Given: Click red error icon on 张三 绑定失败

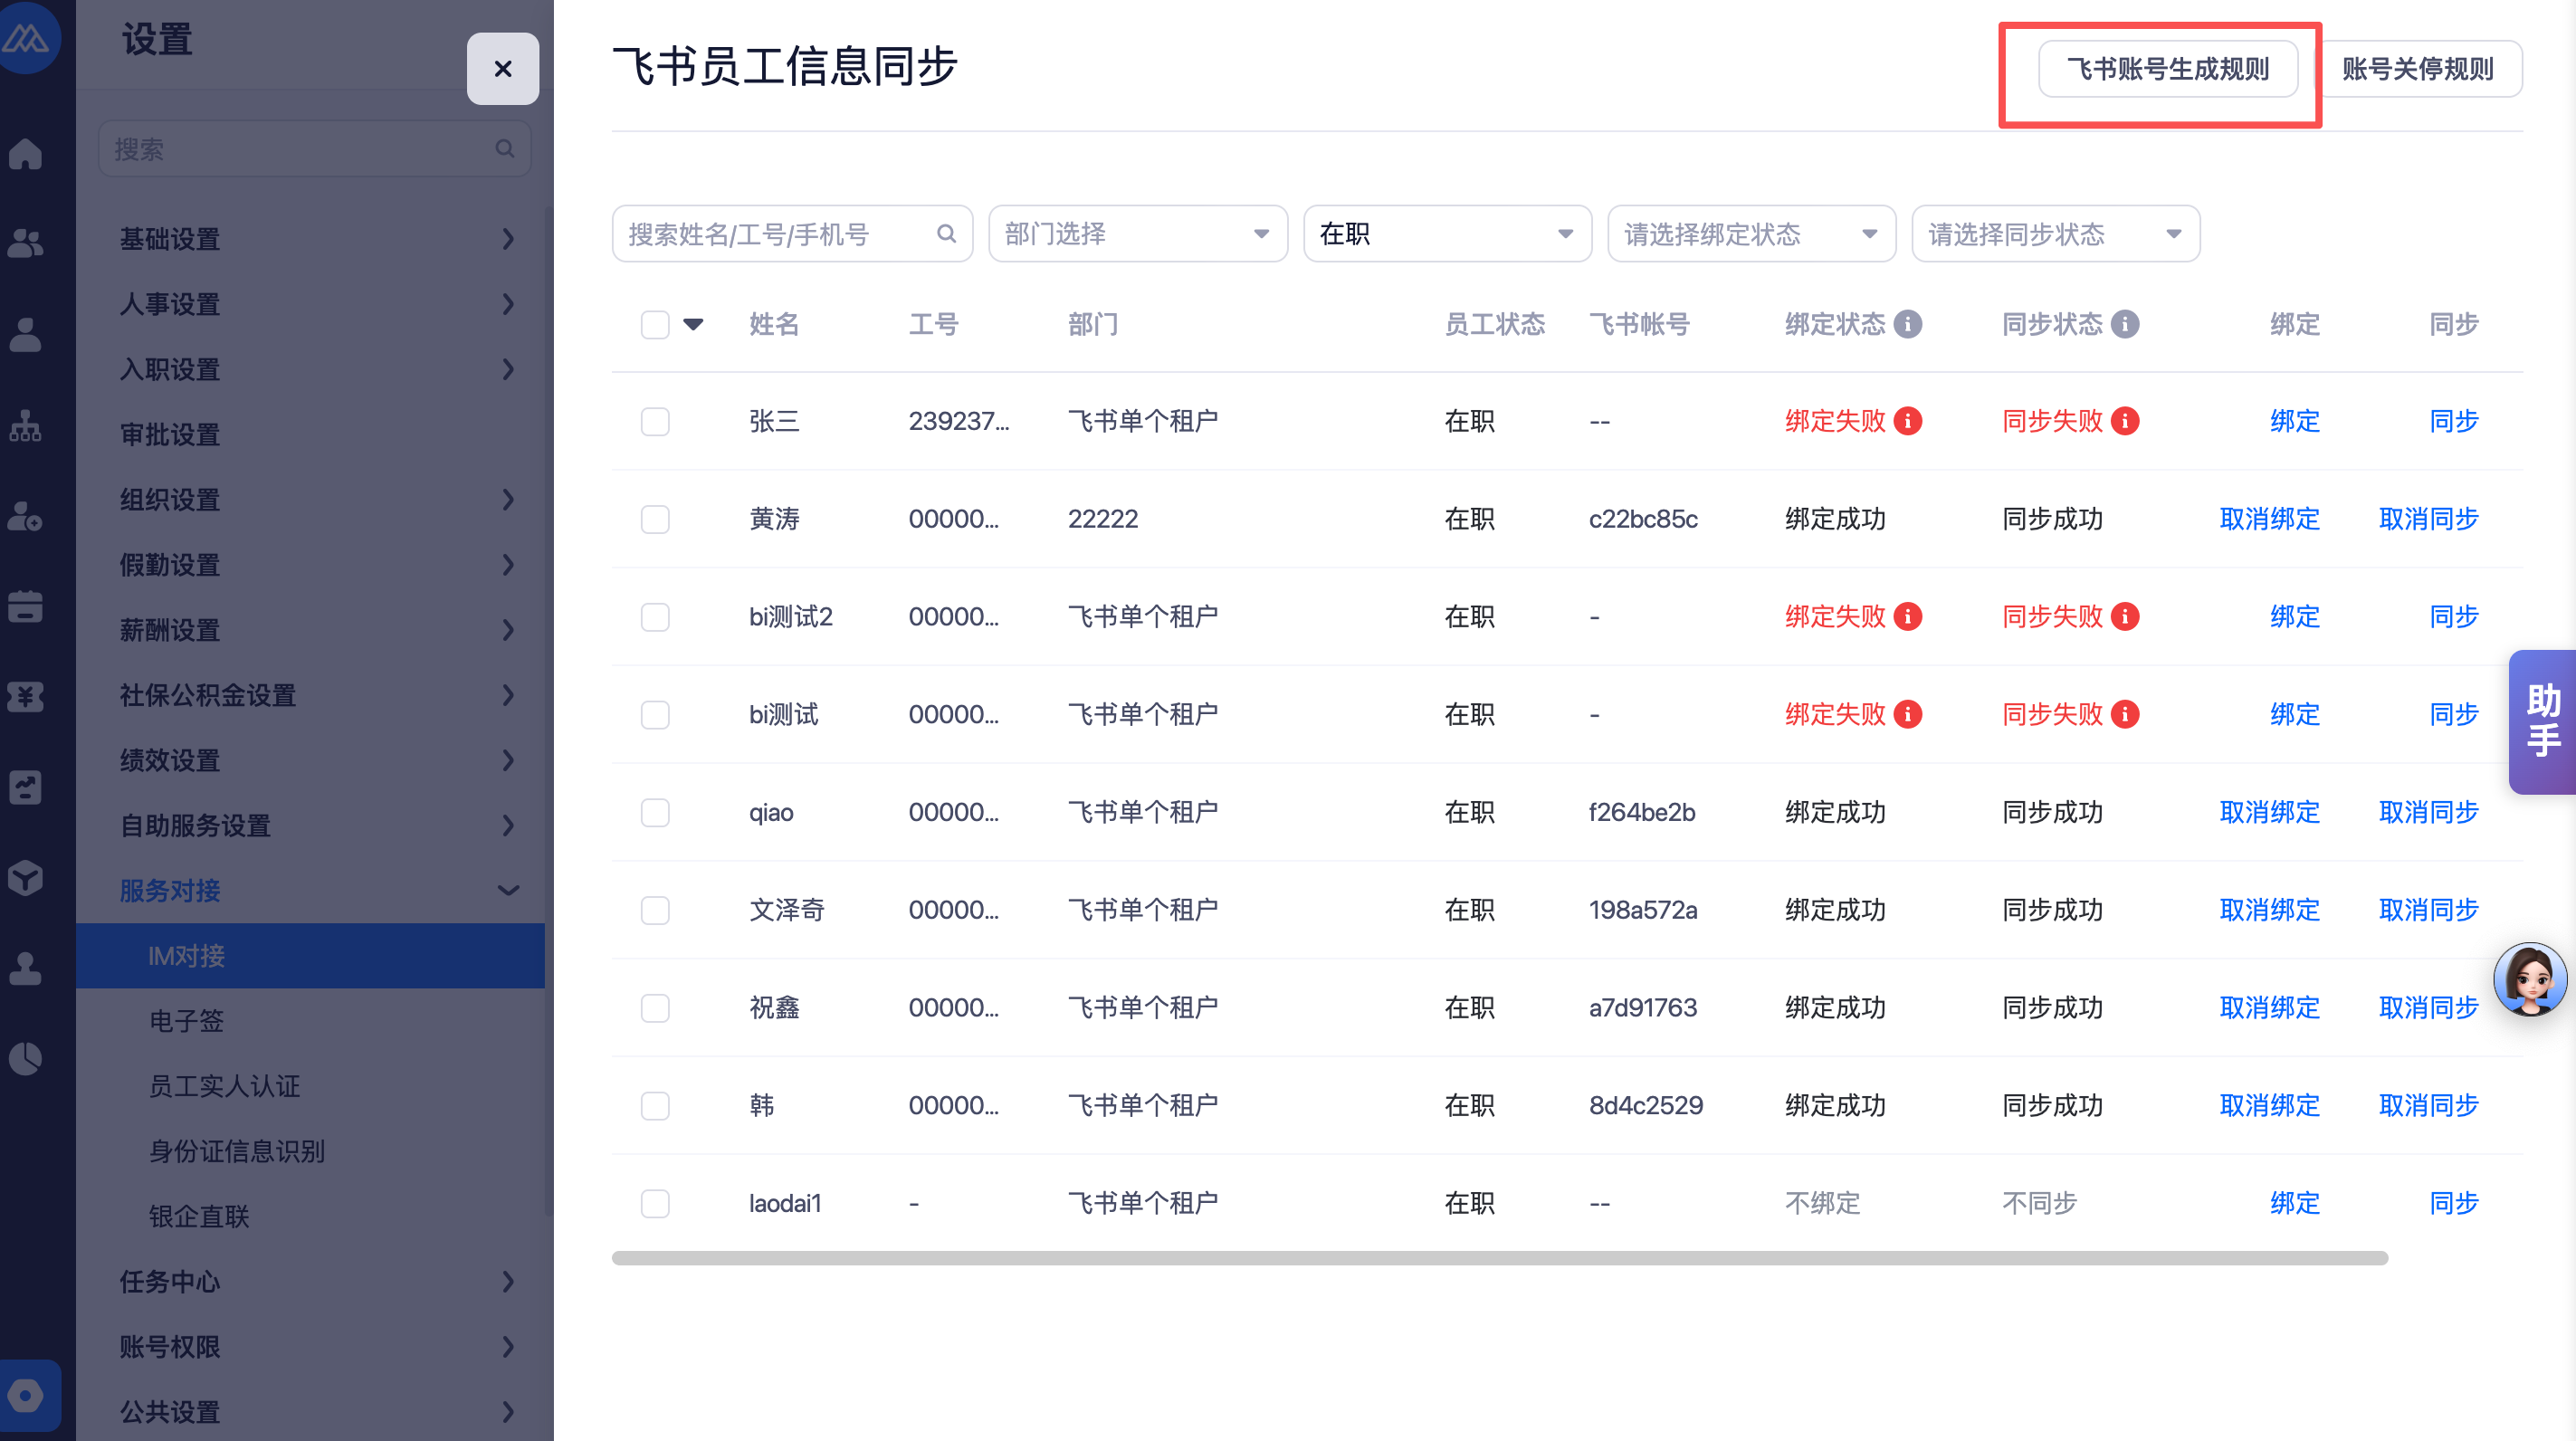Looking at the screenshot, I should pyautogui.click(x=1908, y=421).
